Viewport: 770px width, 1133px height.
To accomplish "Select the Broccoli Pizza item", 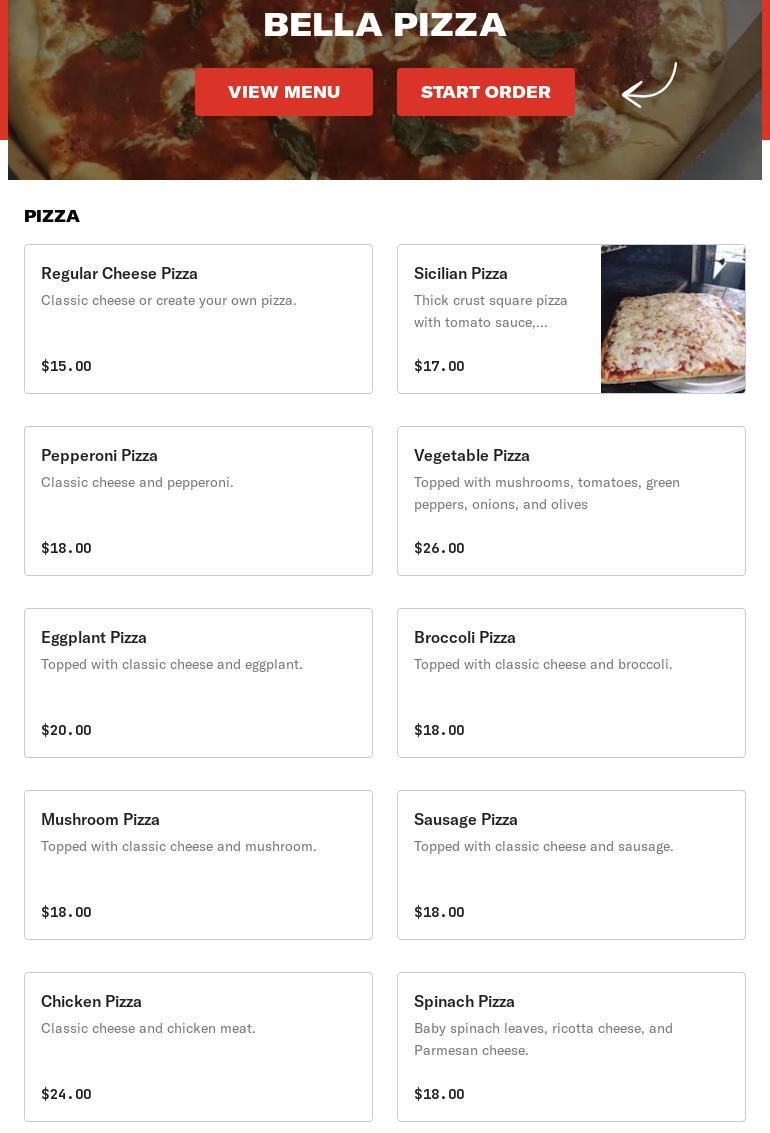I will point(571,683).
